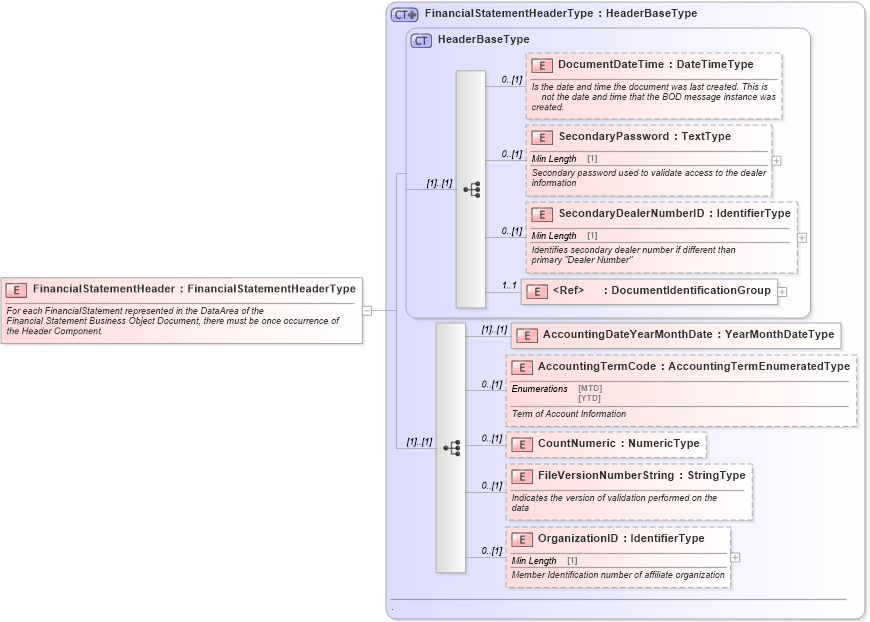Screen dimensions: 870x622
Task: Select the CT icon of HeaderBaseType
Action: (419, 40)
